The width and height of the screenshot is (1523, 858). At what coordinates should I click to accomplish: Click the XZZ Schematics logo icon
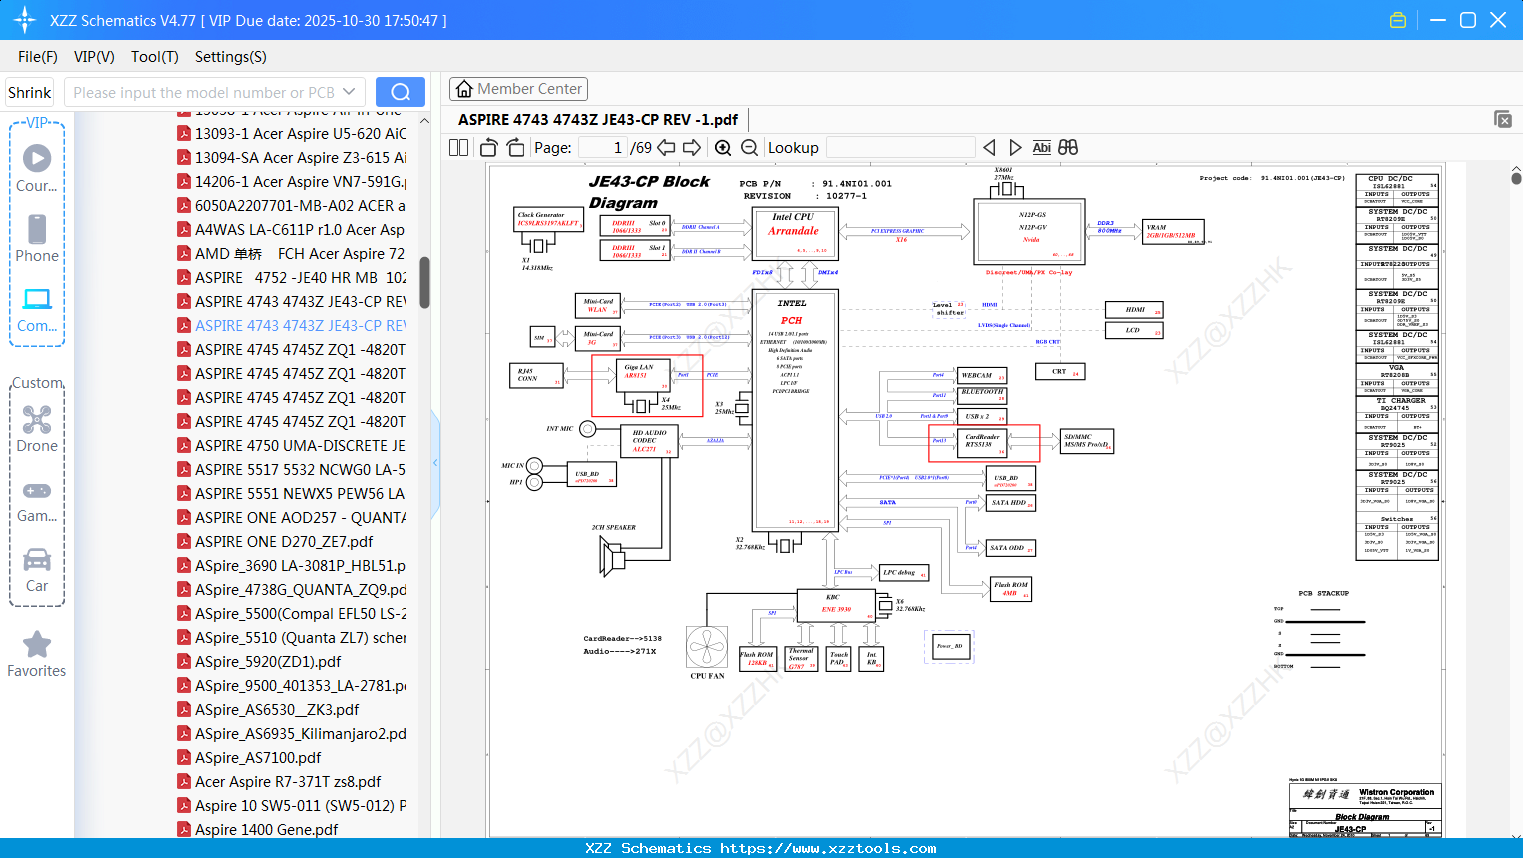[x=25, y=20]
